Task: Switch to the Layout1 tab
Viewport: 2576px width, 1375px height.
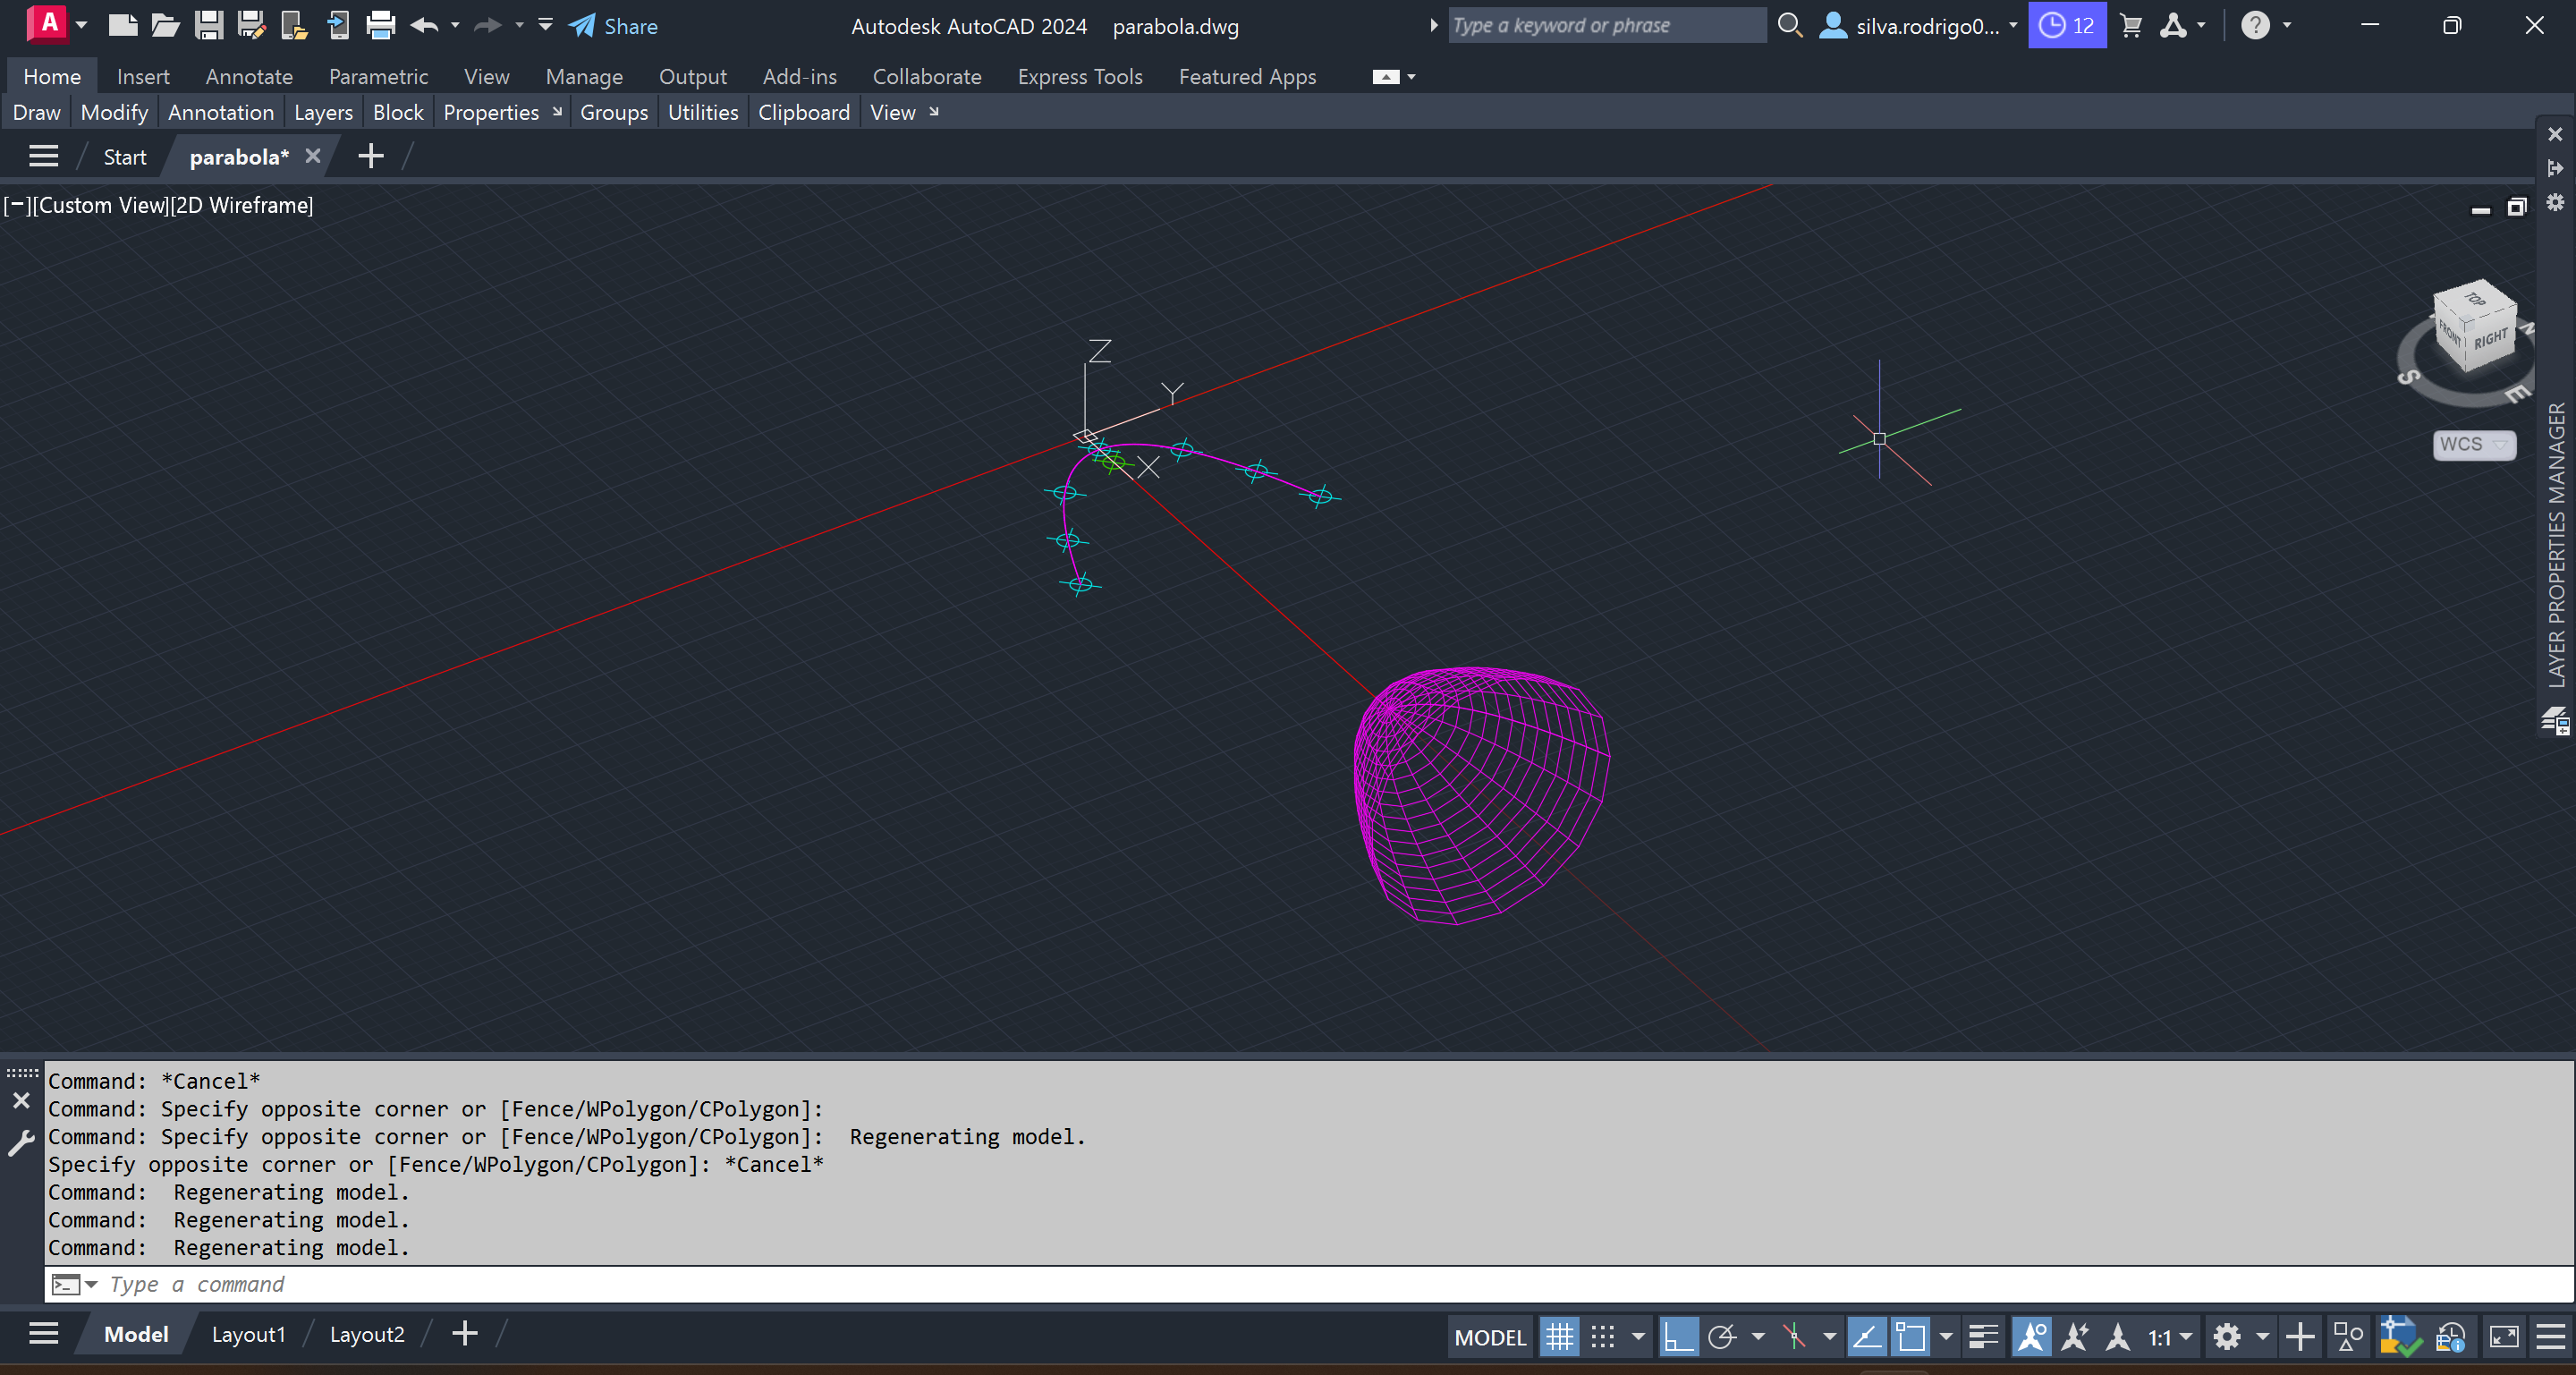Action: (x=248, y=1334)
